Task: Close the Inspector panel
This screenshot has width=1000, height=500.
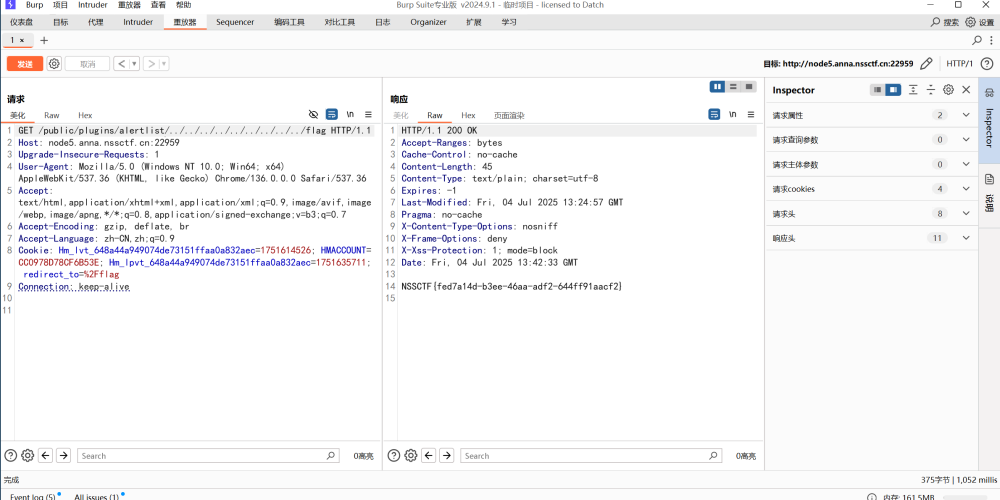Action: [966, 90]
